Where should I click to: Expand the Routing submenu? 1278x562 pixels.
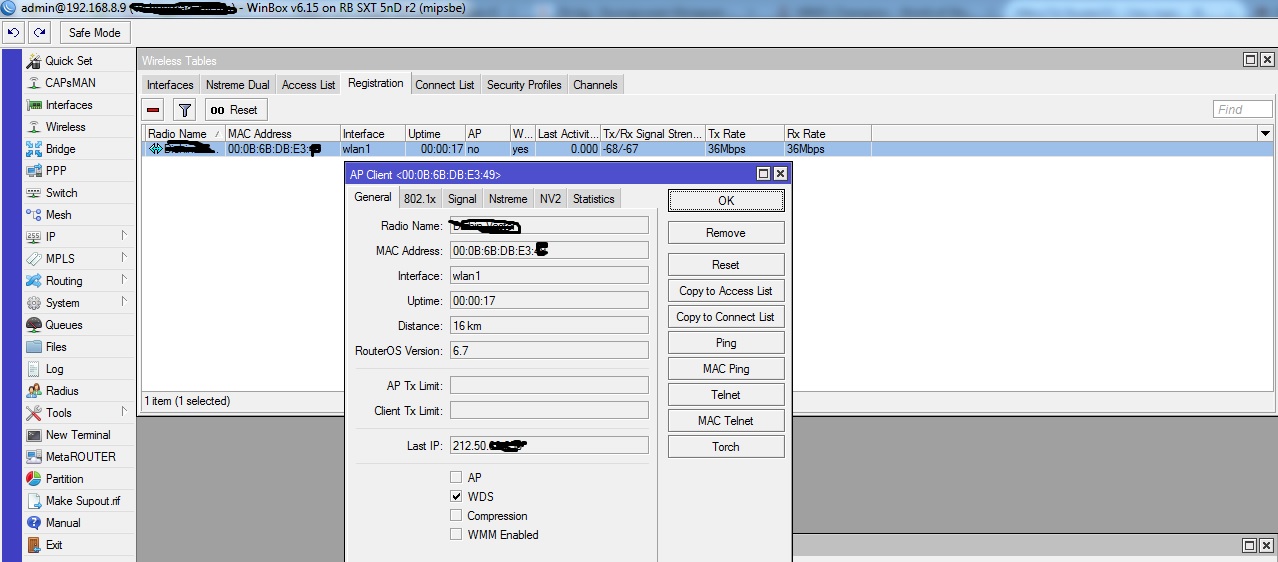(124, 281)
